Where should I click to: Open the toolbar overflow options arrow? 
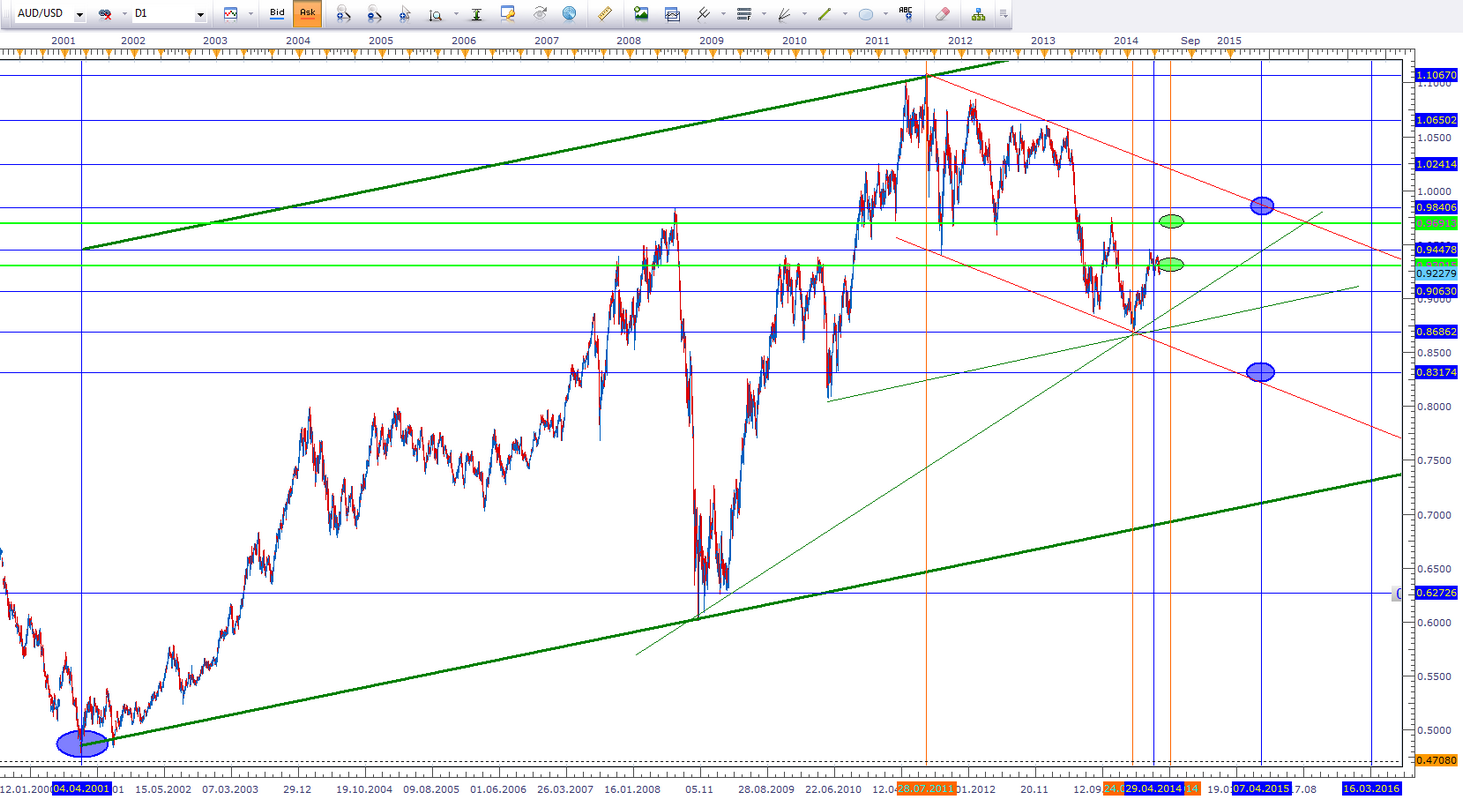pos(1002,15)
